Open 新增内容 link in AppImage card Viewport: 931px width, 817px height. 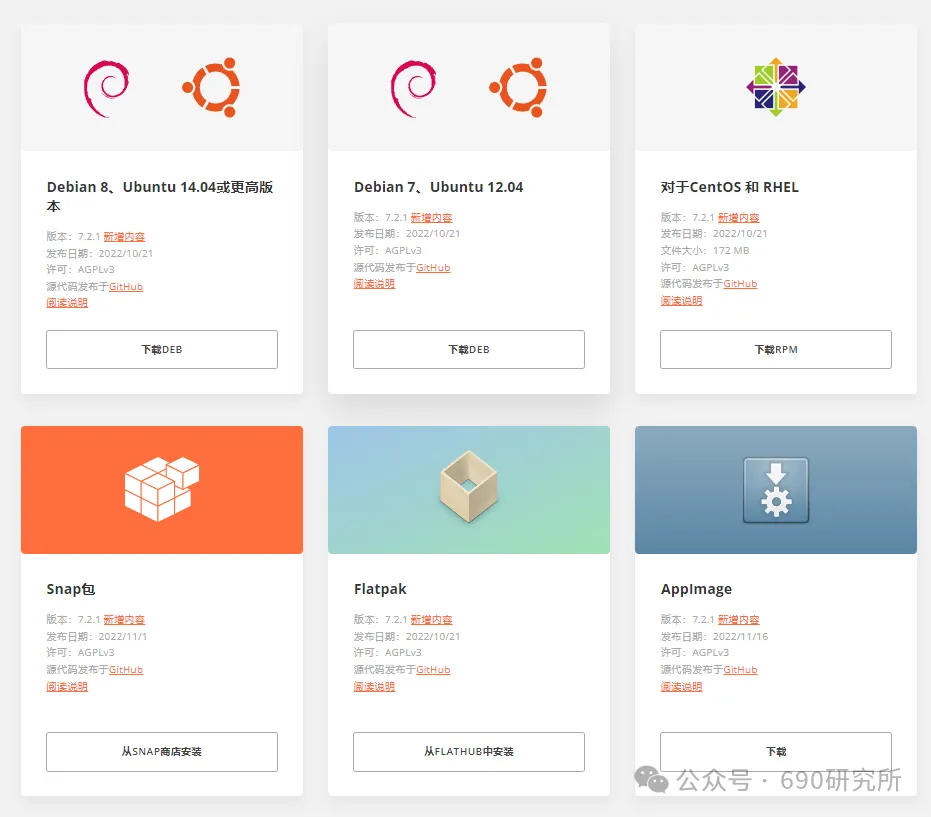[x=738, y=620]
